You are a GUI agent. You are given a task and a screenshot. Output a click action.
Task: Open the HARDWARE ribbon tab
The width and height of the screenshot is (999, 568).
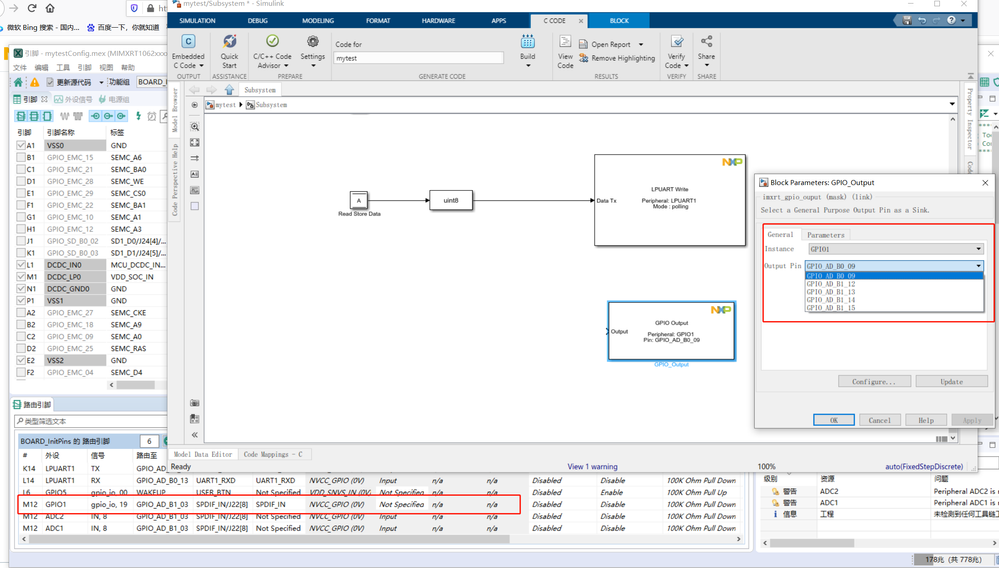pyautogui.click(x=438, y=20)
